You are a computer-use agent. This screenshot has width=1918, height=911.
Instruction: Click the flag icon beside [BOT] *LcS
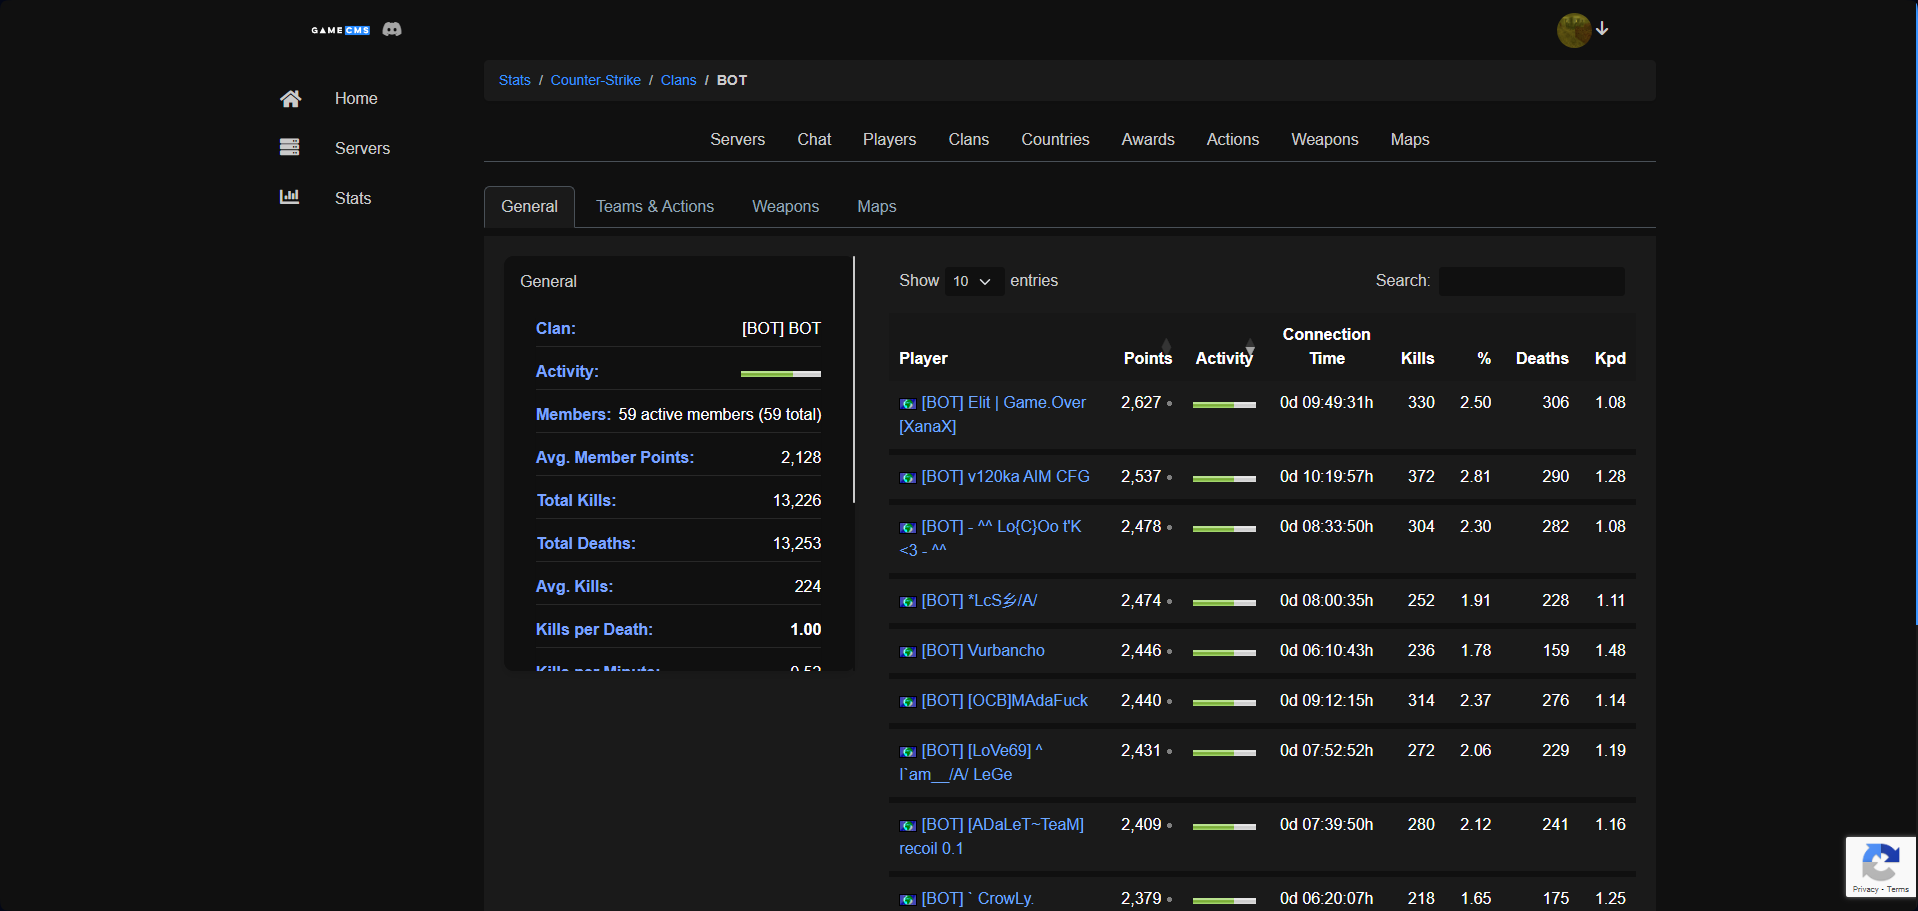[x=908, y=602]
